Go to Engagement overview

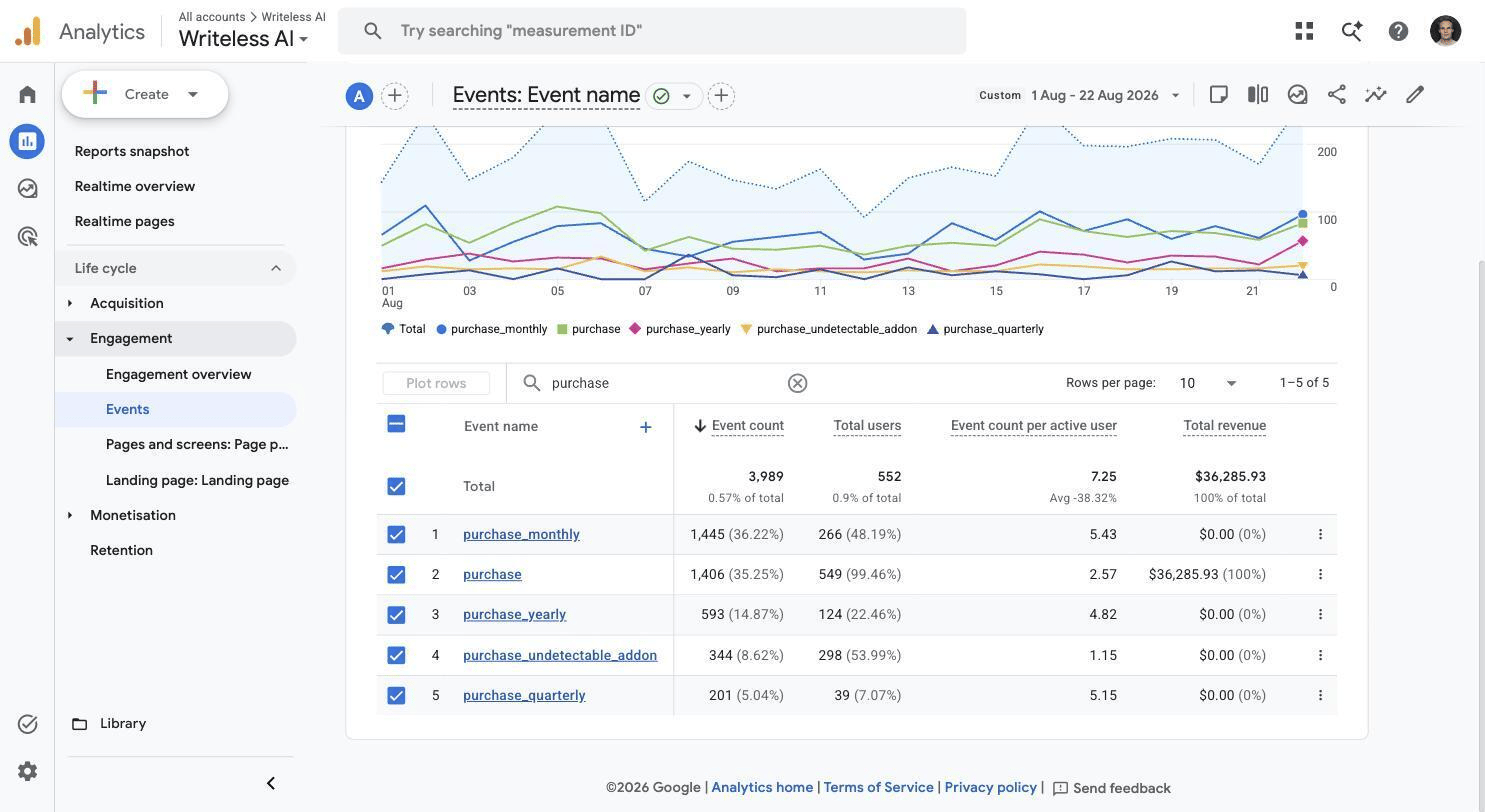point(179,374)
